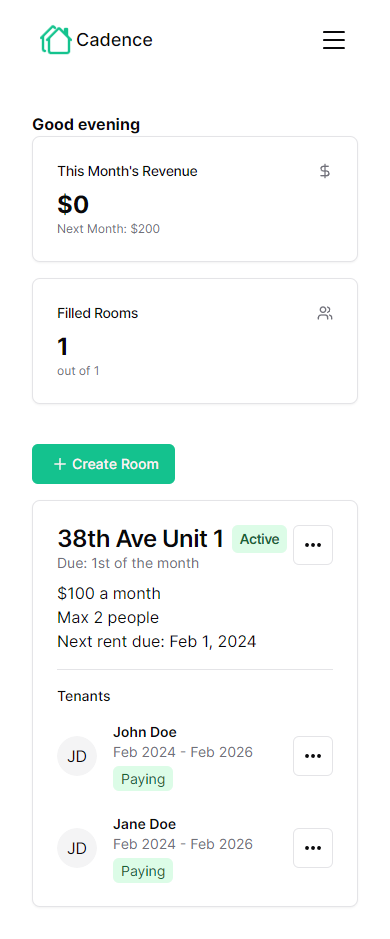Screen dimensions: 390x939
Task: Click the Create Room button
Action: pos(104,464)
